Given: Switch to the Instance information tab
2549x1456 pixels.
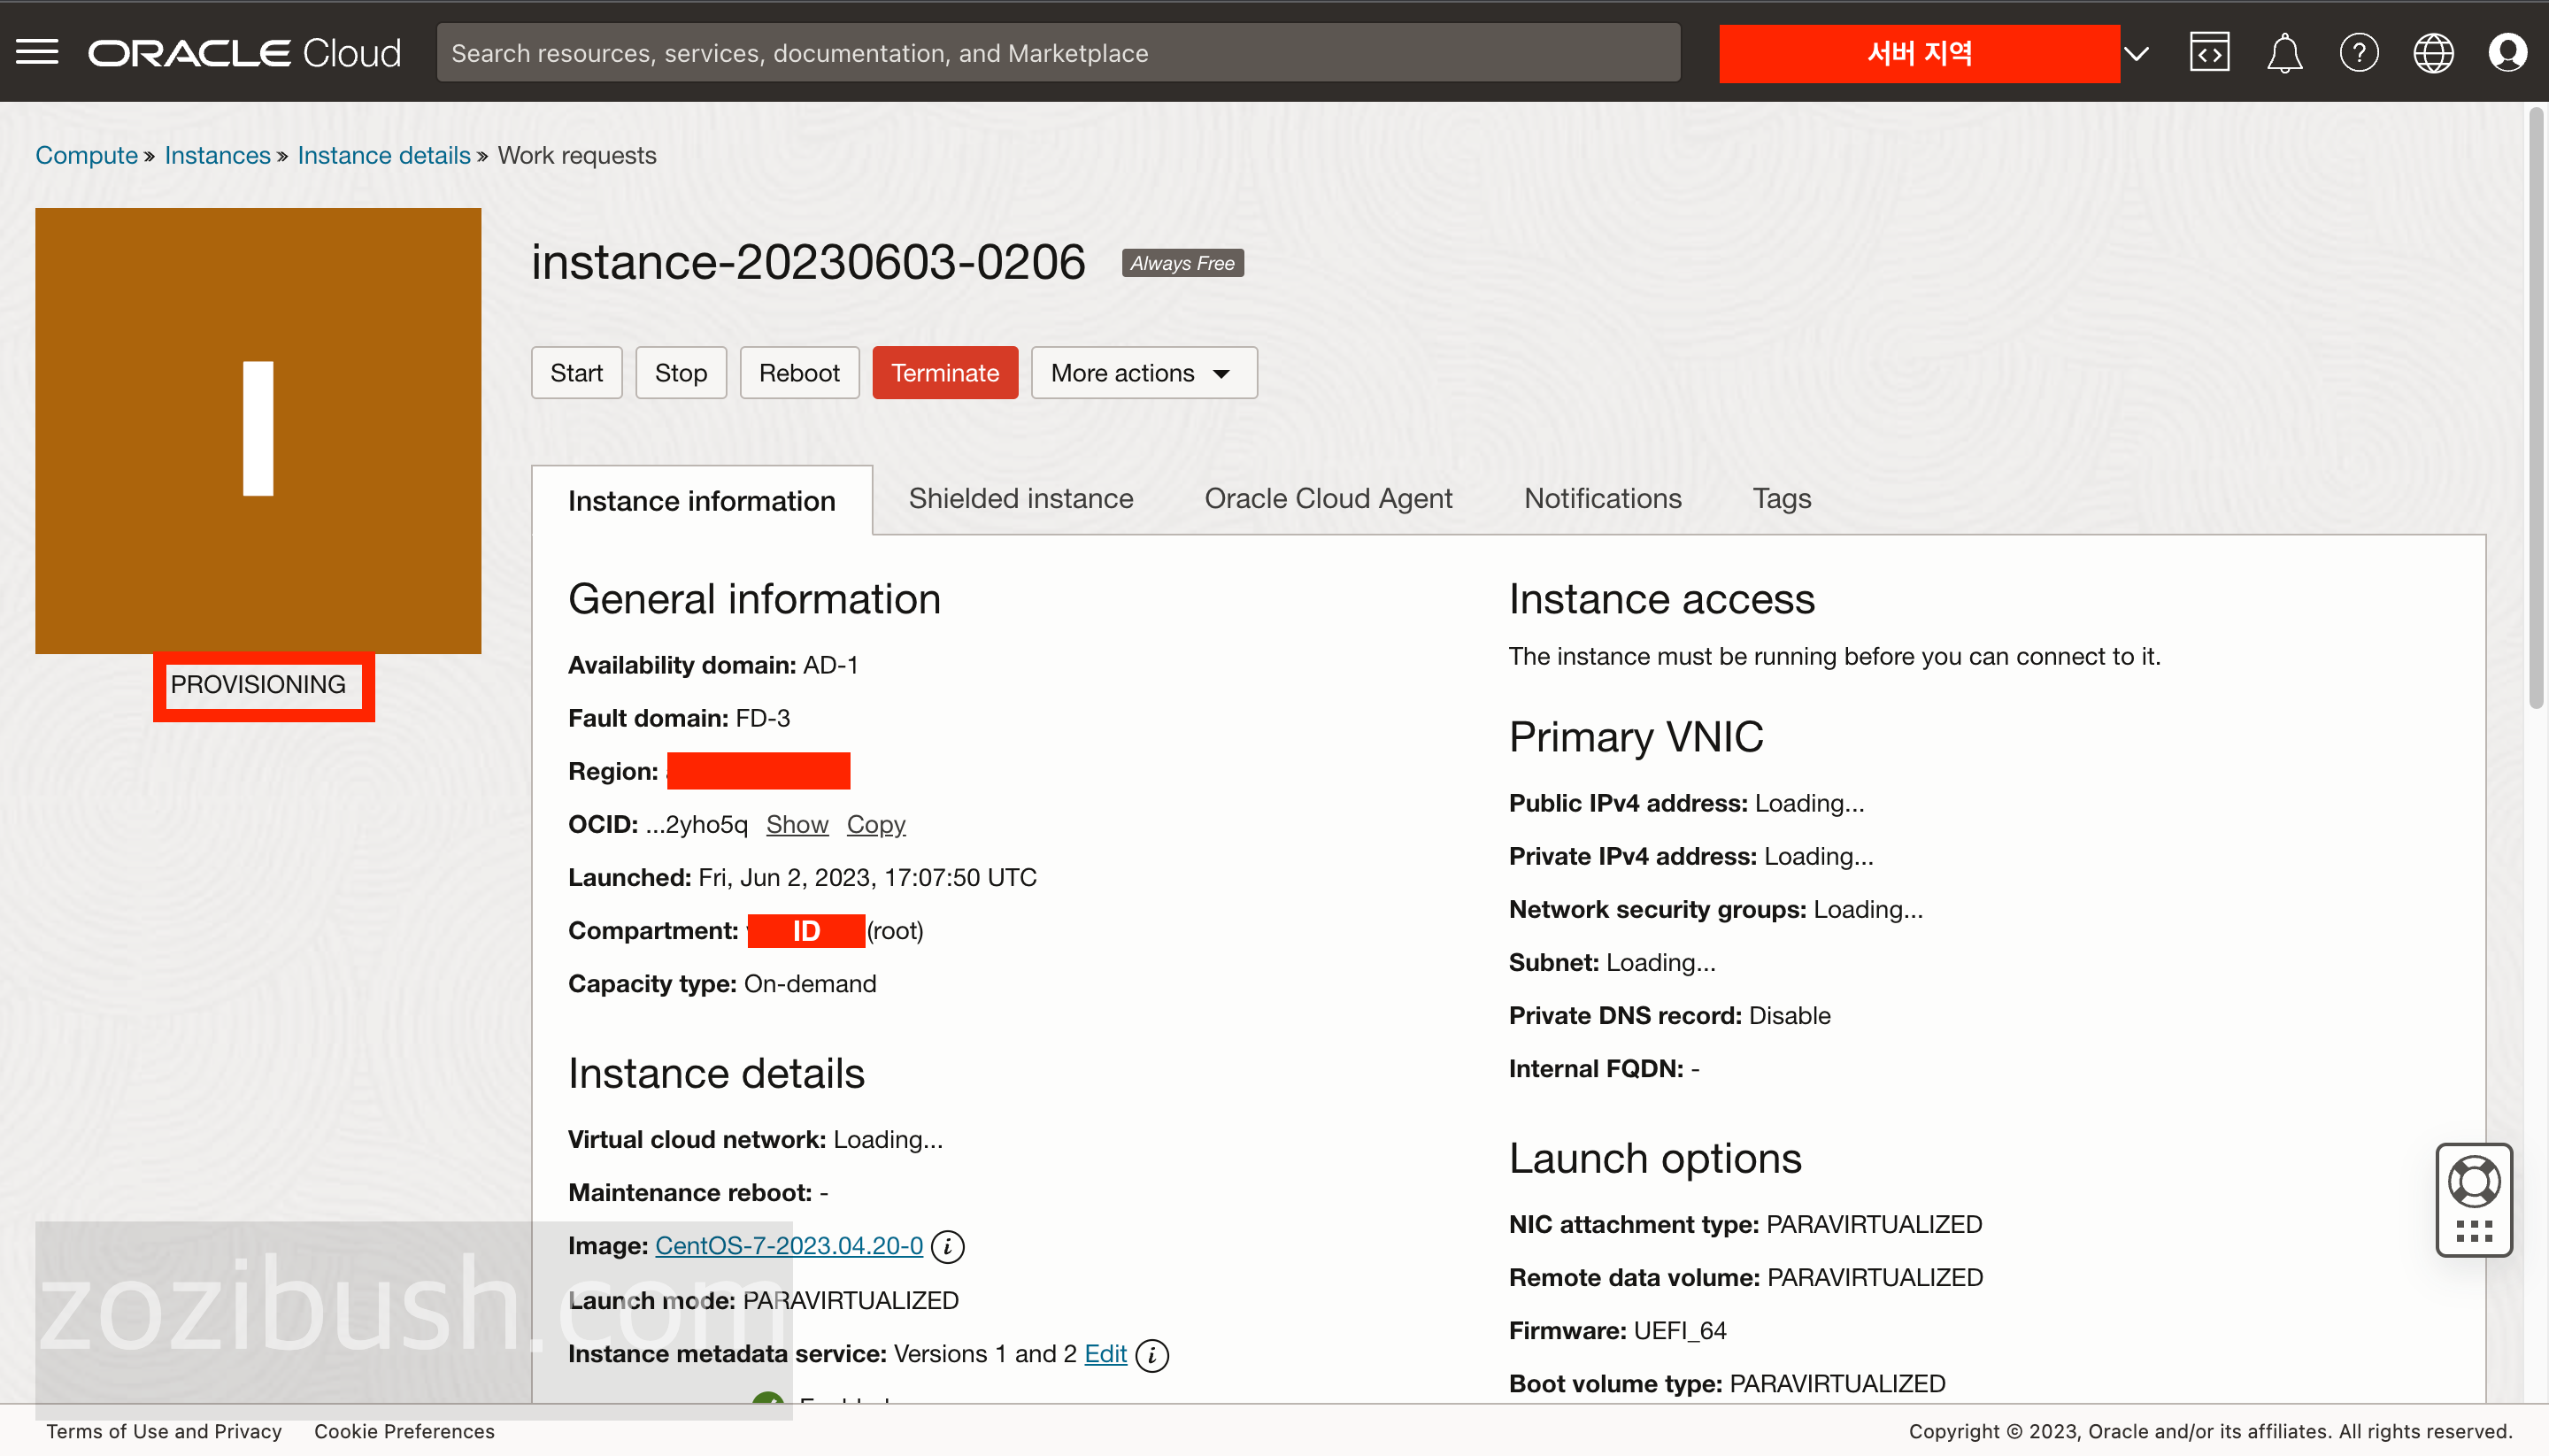Looking at the screenshot, I should (x=702, y=500).
